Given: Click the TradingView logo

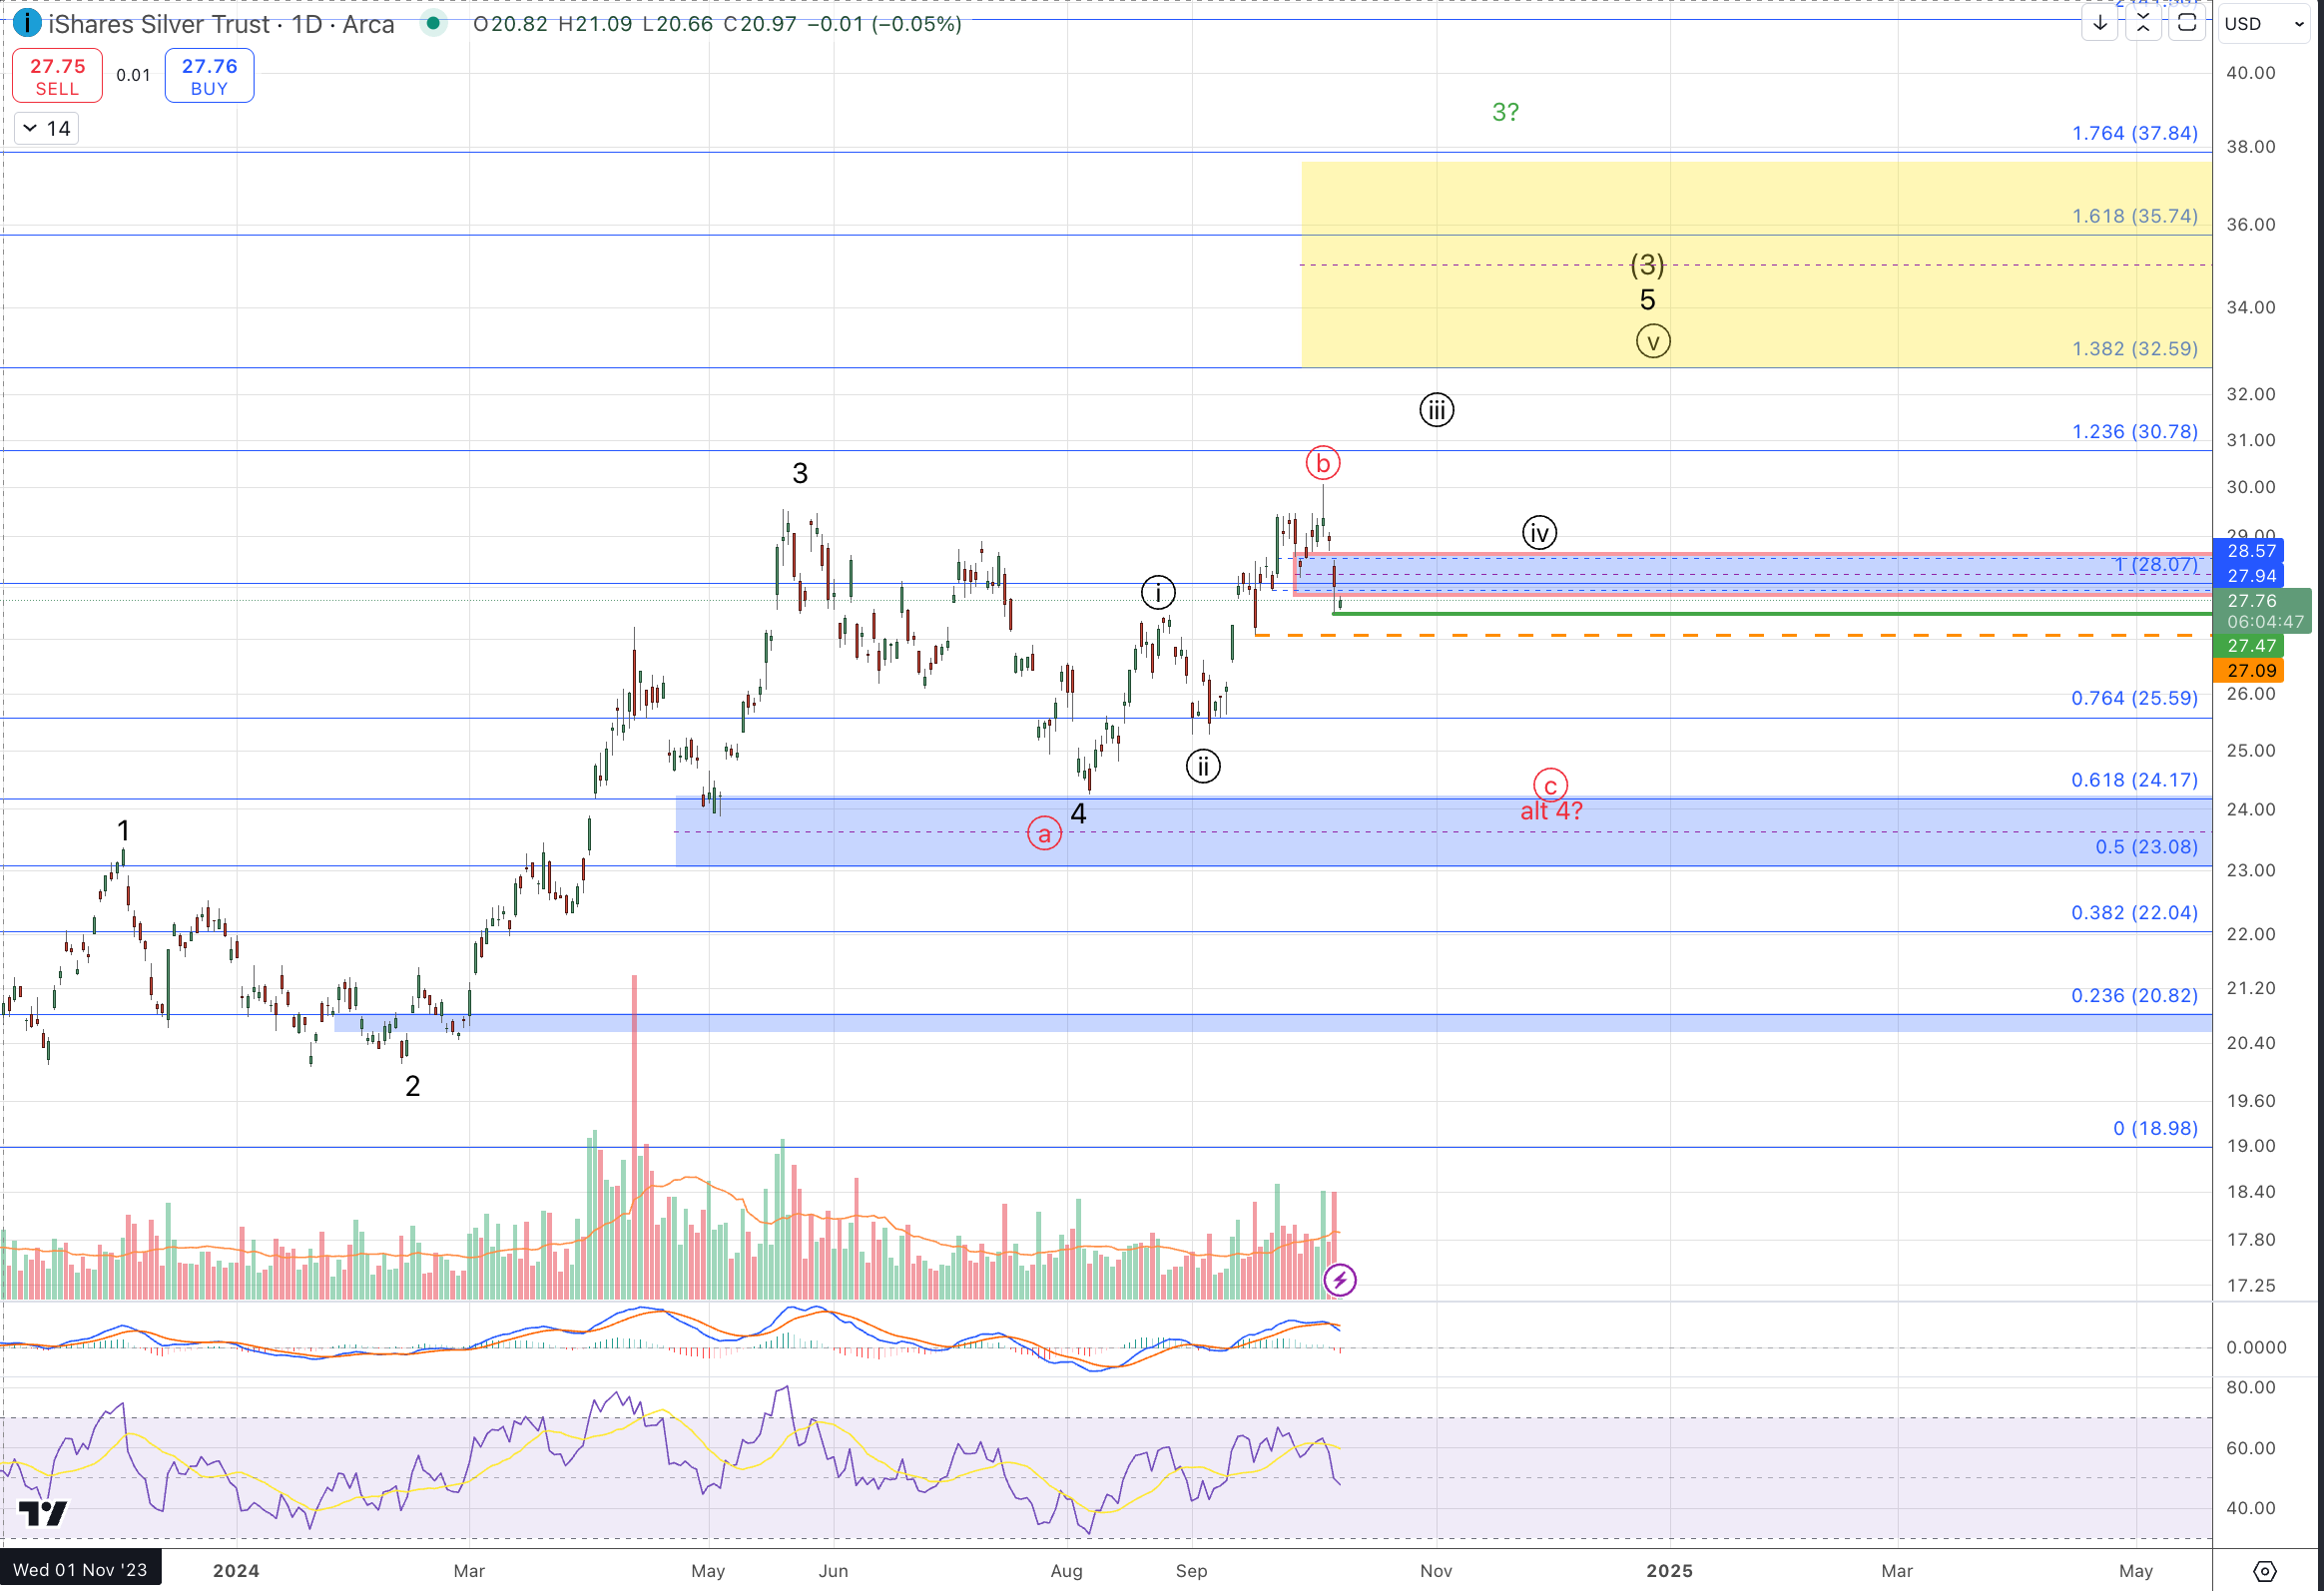Looking at the screenshot, I should tap(43, 1513).
